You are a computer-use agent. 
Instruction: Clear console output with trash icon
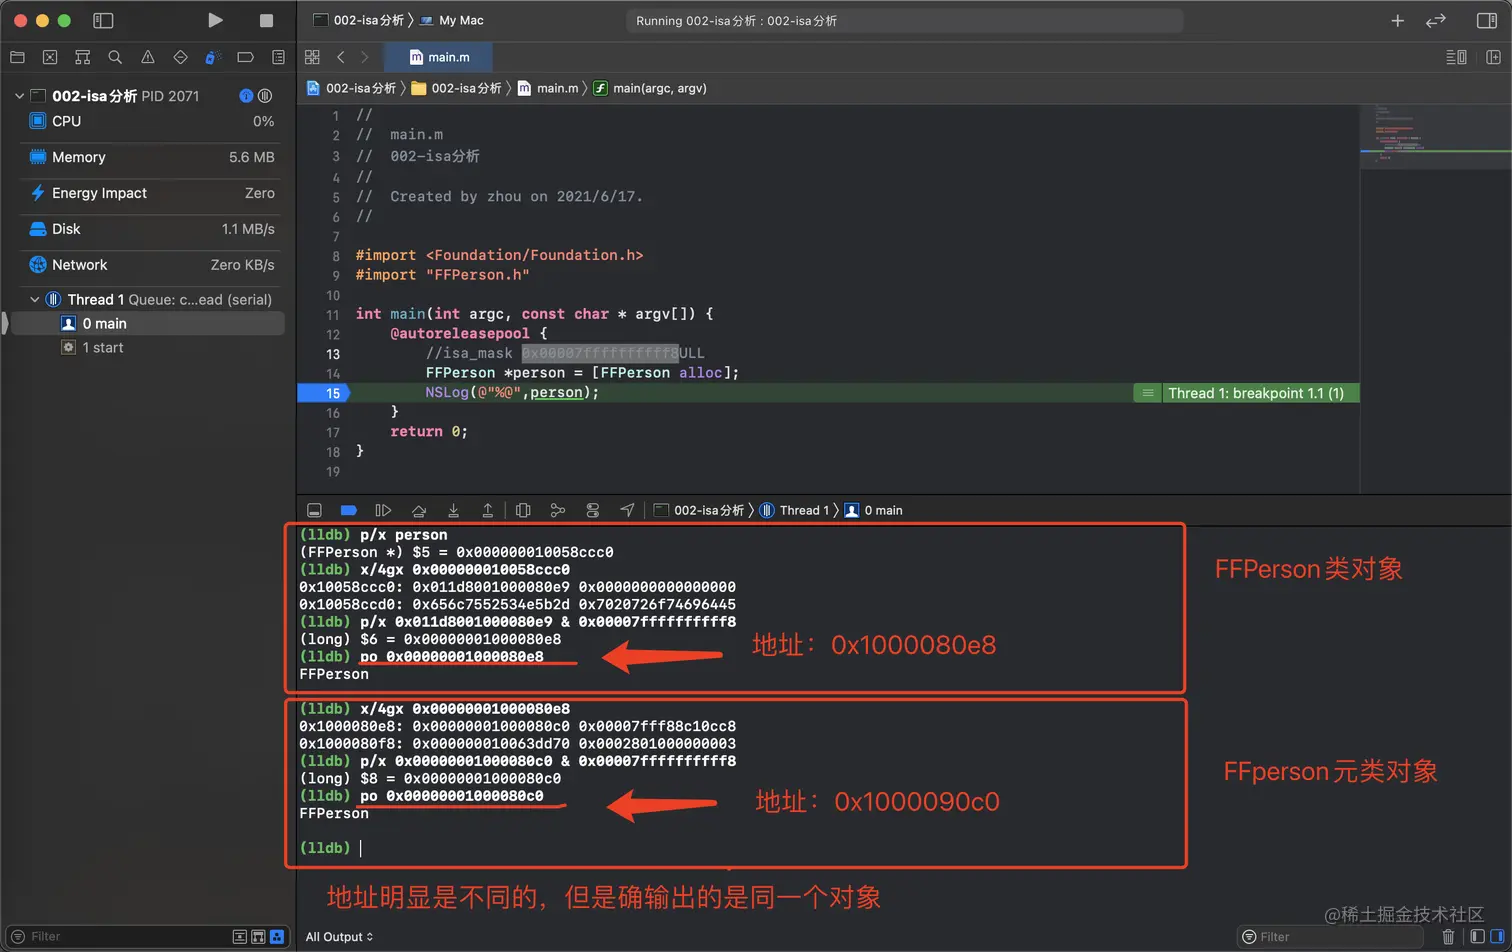point(1449,936)
